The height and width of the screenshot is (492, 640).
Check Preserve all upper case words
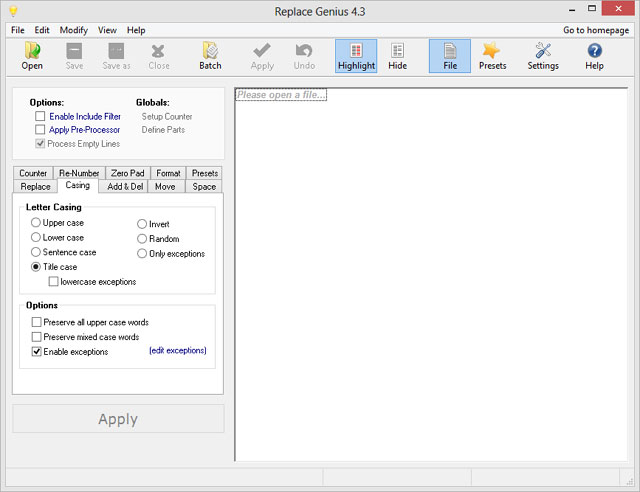pos(36,322)
